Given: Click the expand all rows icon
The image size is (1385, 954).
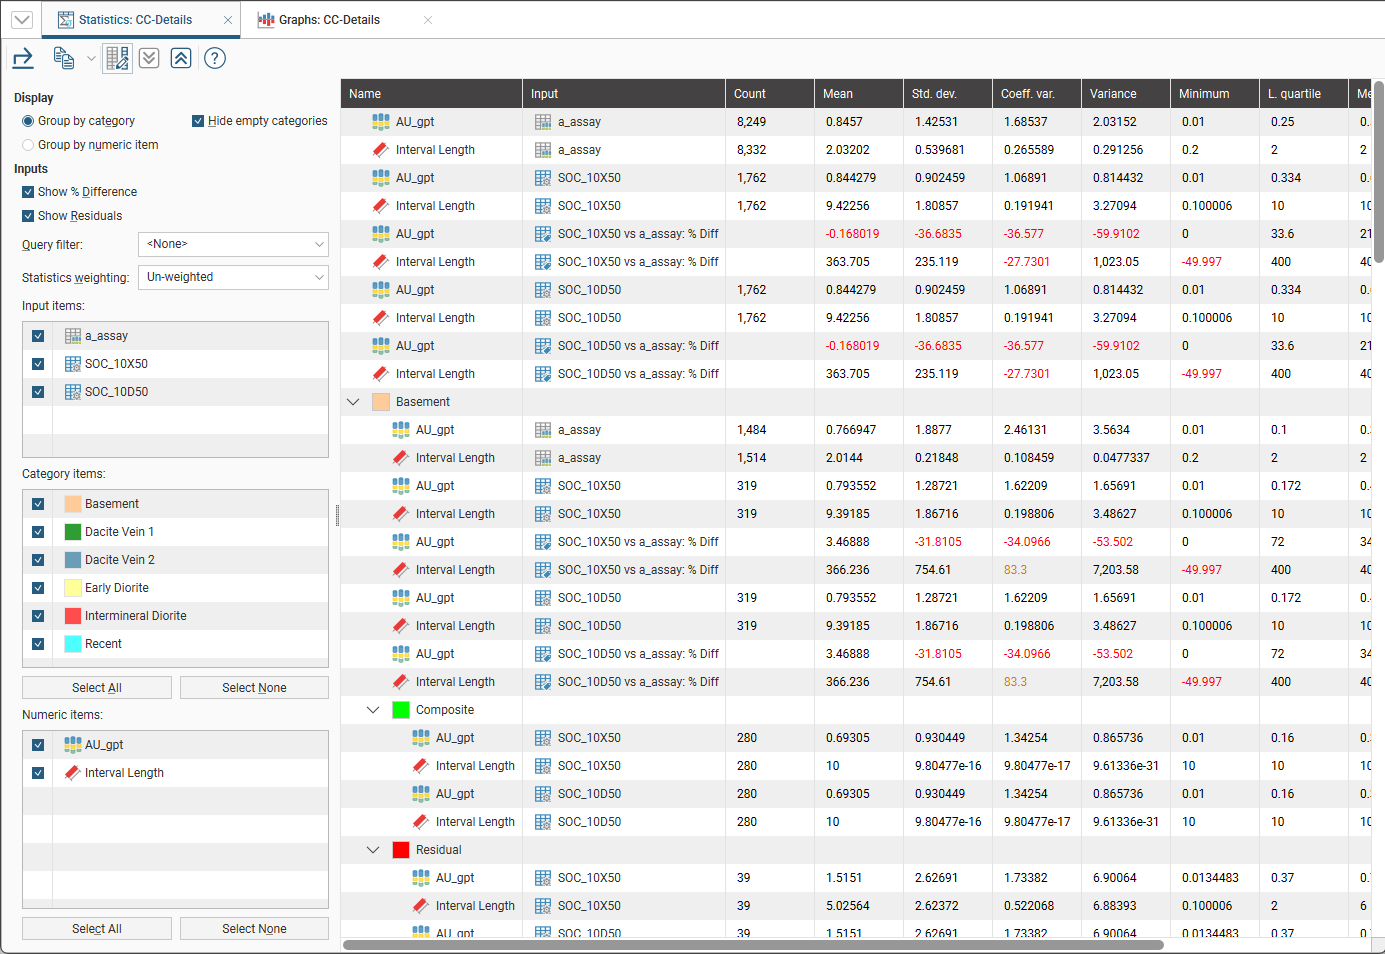Looking at the screenshot, I should click(149, 58).
